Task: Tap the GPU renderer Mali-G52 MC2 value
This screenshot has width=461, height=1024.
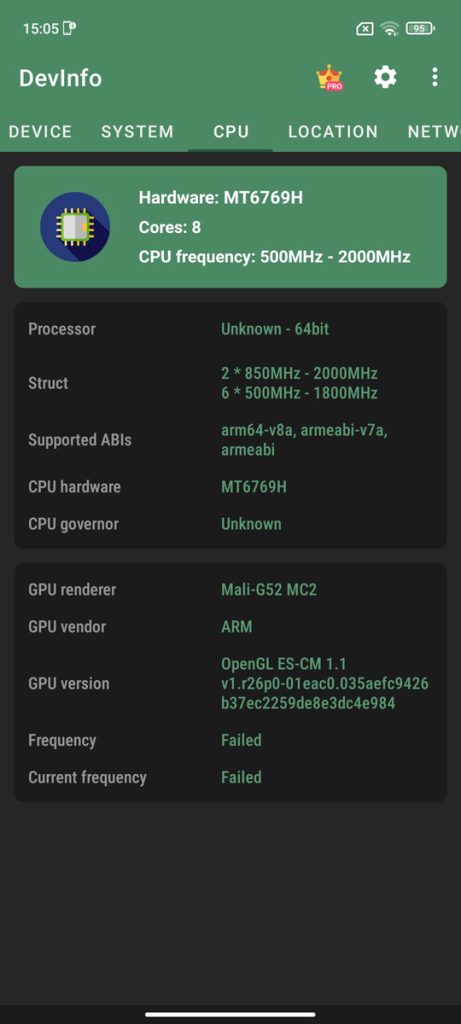Action: [x=269, y=590]
